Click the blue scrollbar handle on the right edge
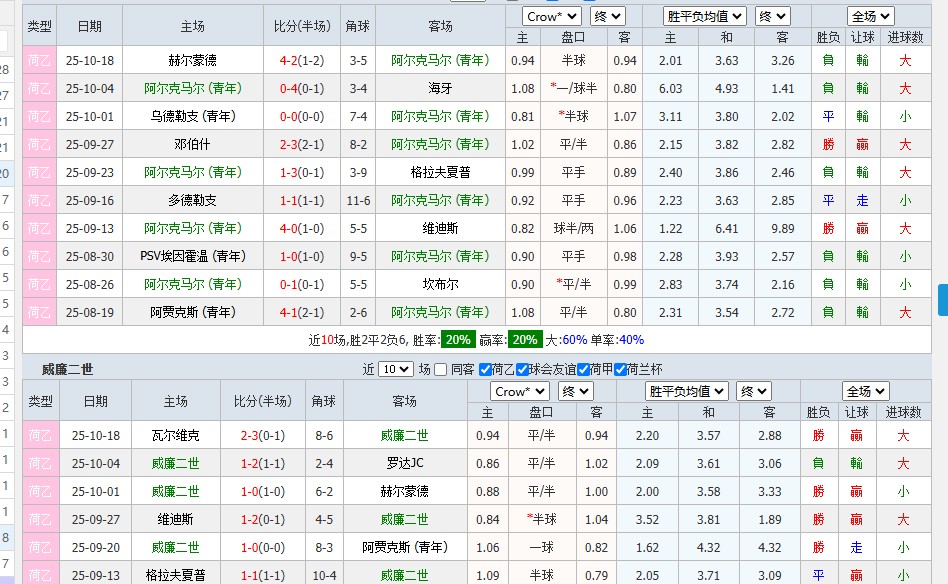The height and width of the screenshot is (584, 948). [x=942, y=300]
